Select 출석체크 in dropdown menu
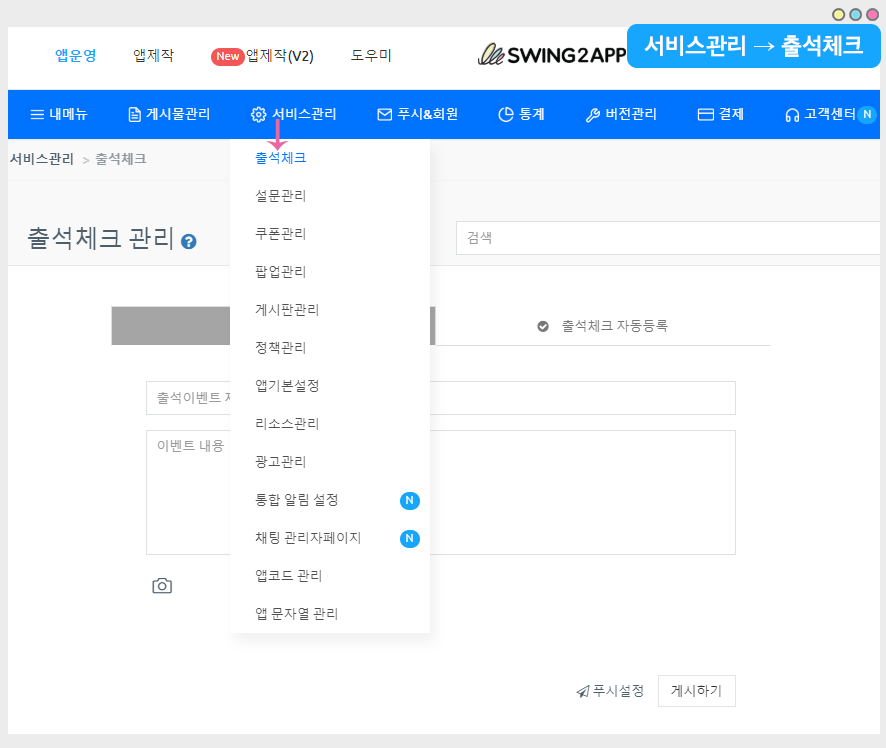Viewport: 886px width, 748px height. (x=281, y=158)
